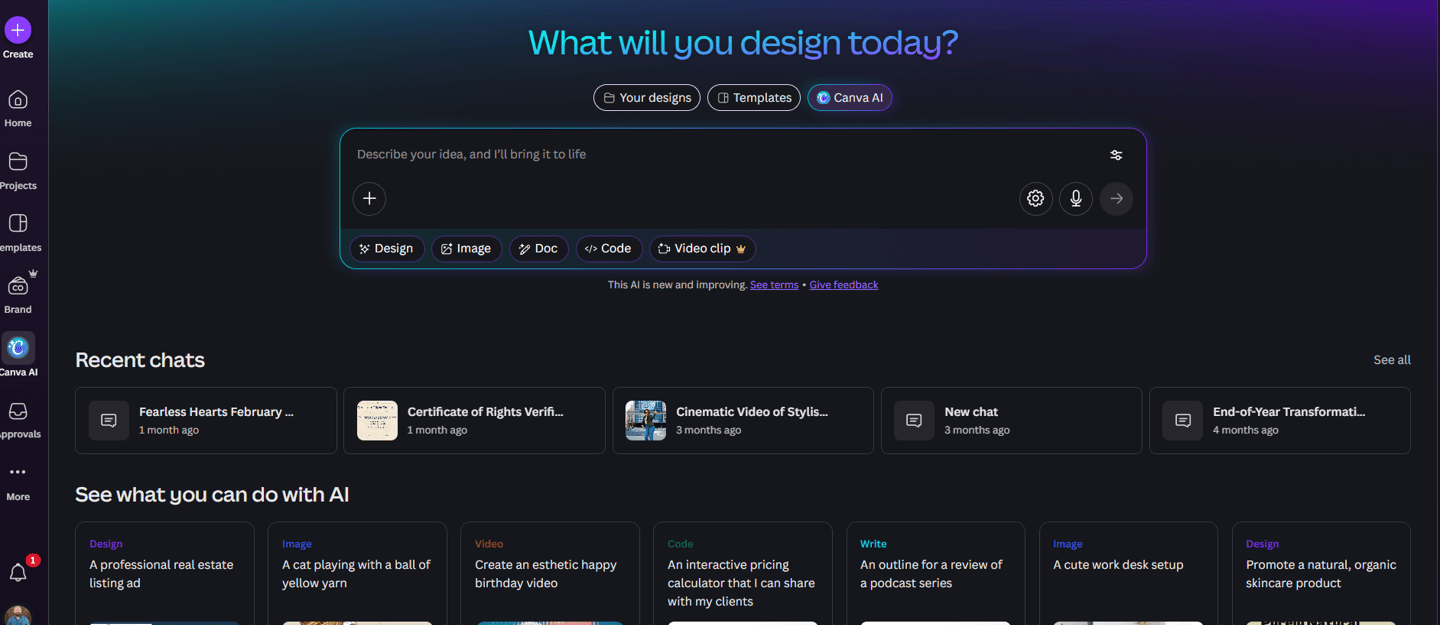Choose the Code mode chip
Screen dimensions: 1440x625
coord(609,248)
